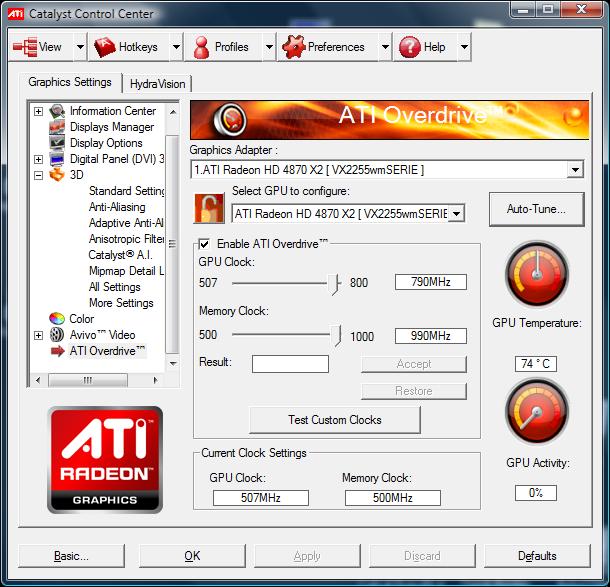Click the Memory Clock slider handle

coord(336,336)
